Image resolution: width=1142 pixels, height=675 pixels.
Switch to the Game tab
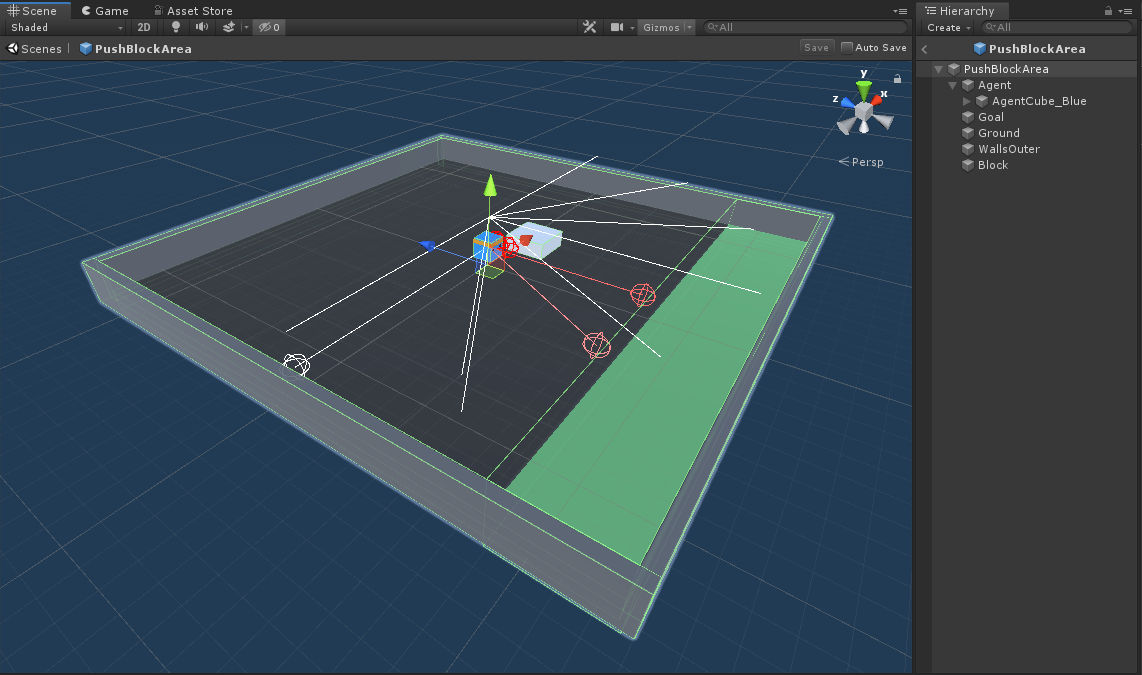coord(106,10)
